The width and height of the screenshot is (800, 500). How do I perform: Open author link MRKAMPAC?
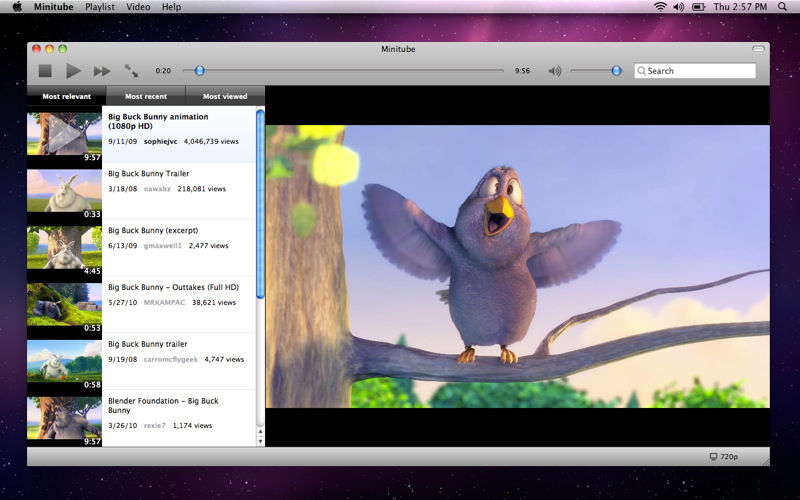(x=164, y=303)
